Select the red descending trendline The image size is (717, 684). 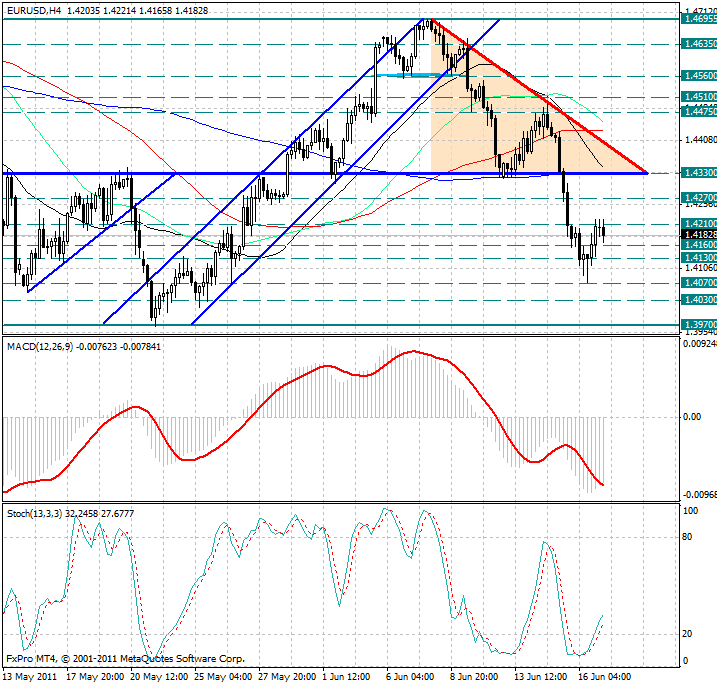tap(540, 96)
